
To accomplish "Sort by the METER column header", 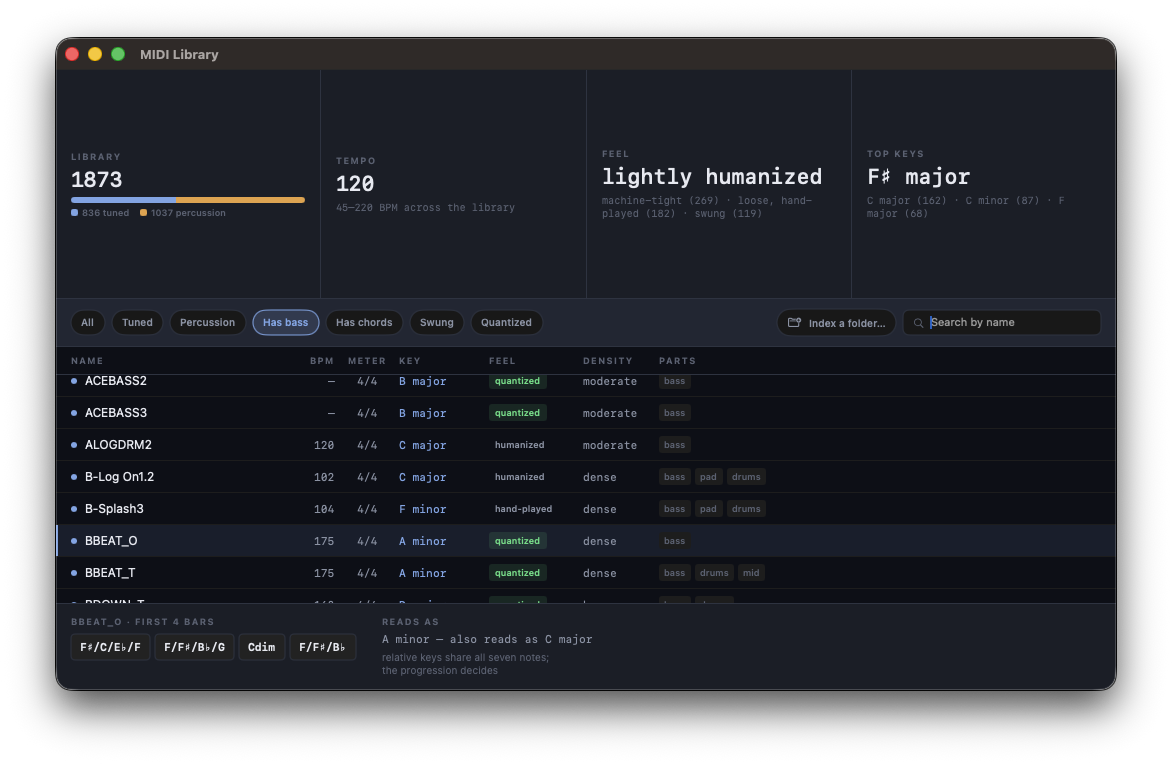I will pos(366,360).
